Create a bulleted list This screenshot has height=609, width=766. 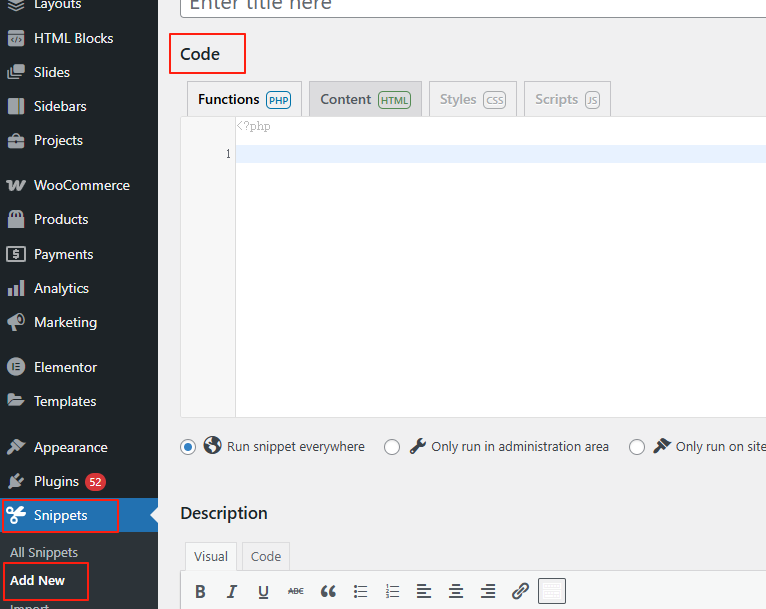[x=360, y=591]
